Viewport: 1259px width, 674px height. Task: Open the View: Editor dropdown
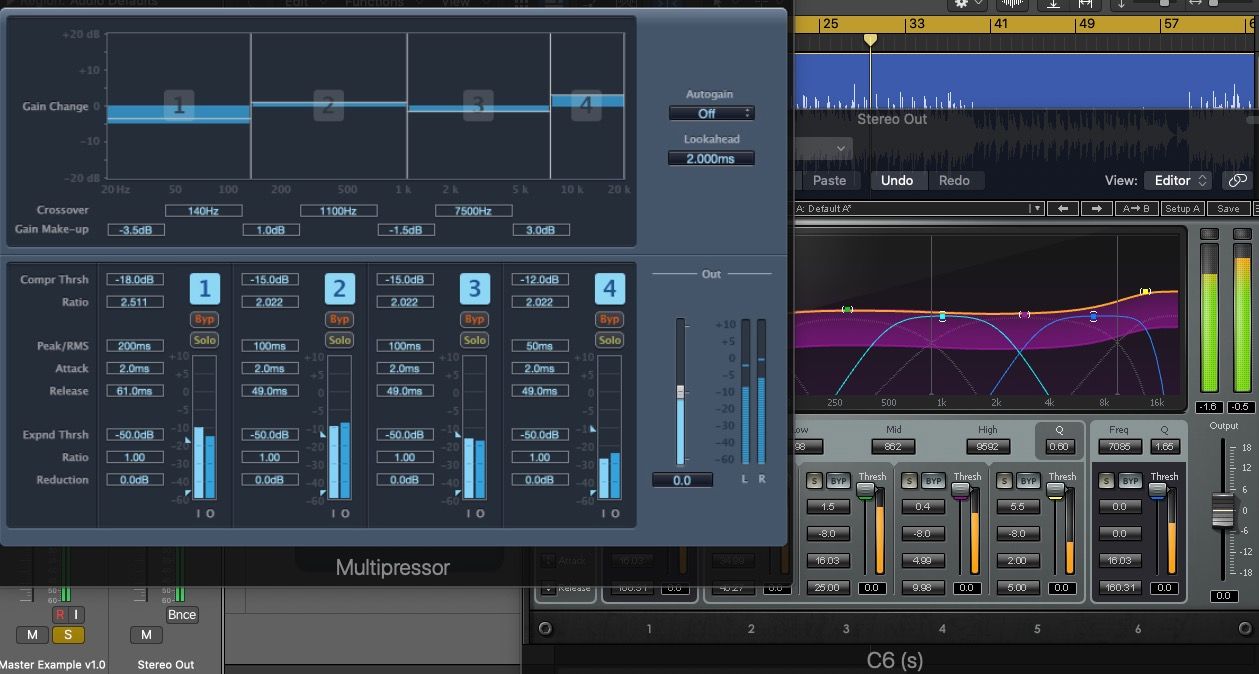pos(1180,180)
